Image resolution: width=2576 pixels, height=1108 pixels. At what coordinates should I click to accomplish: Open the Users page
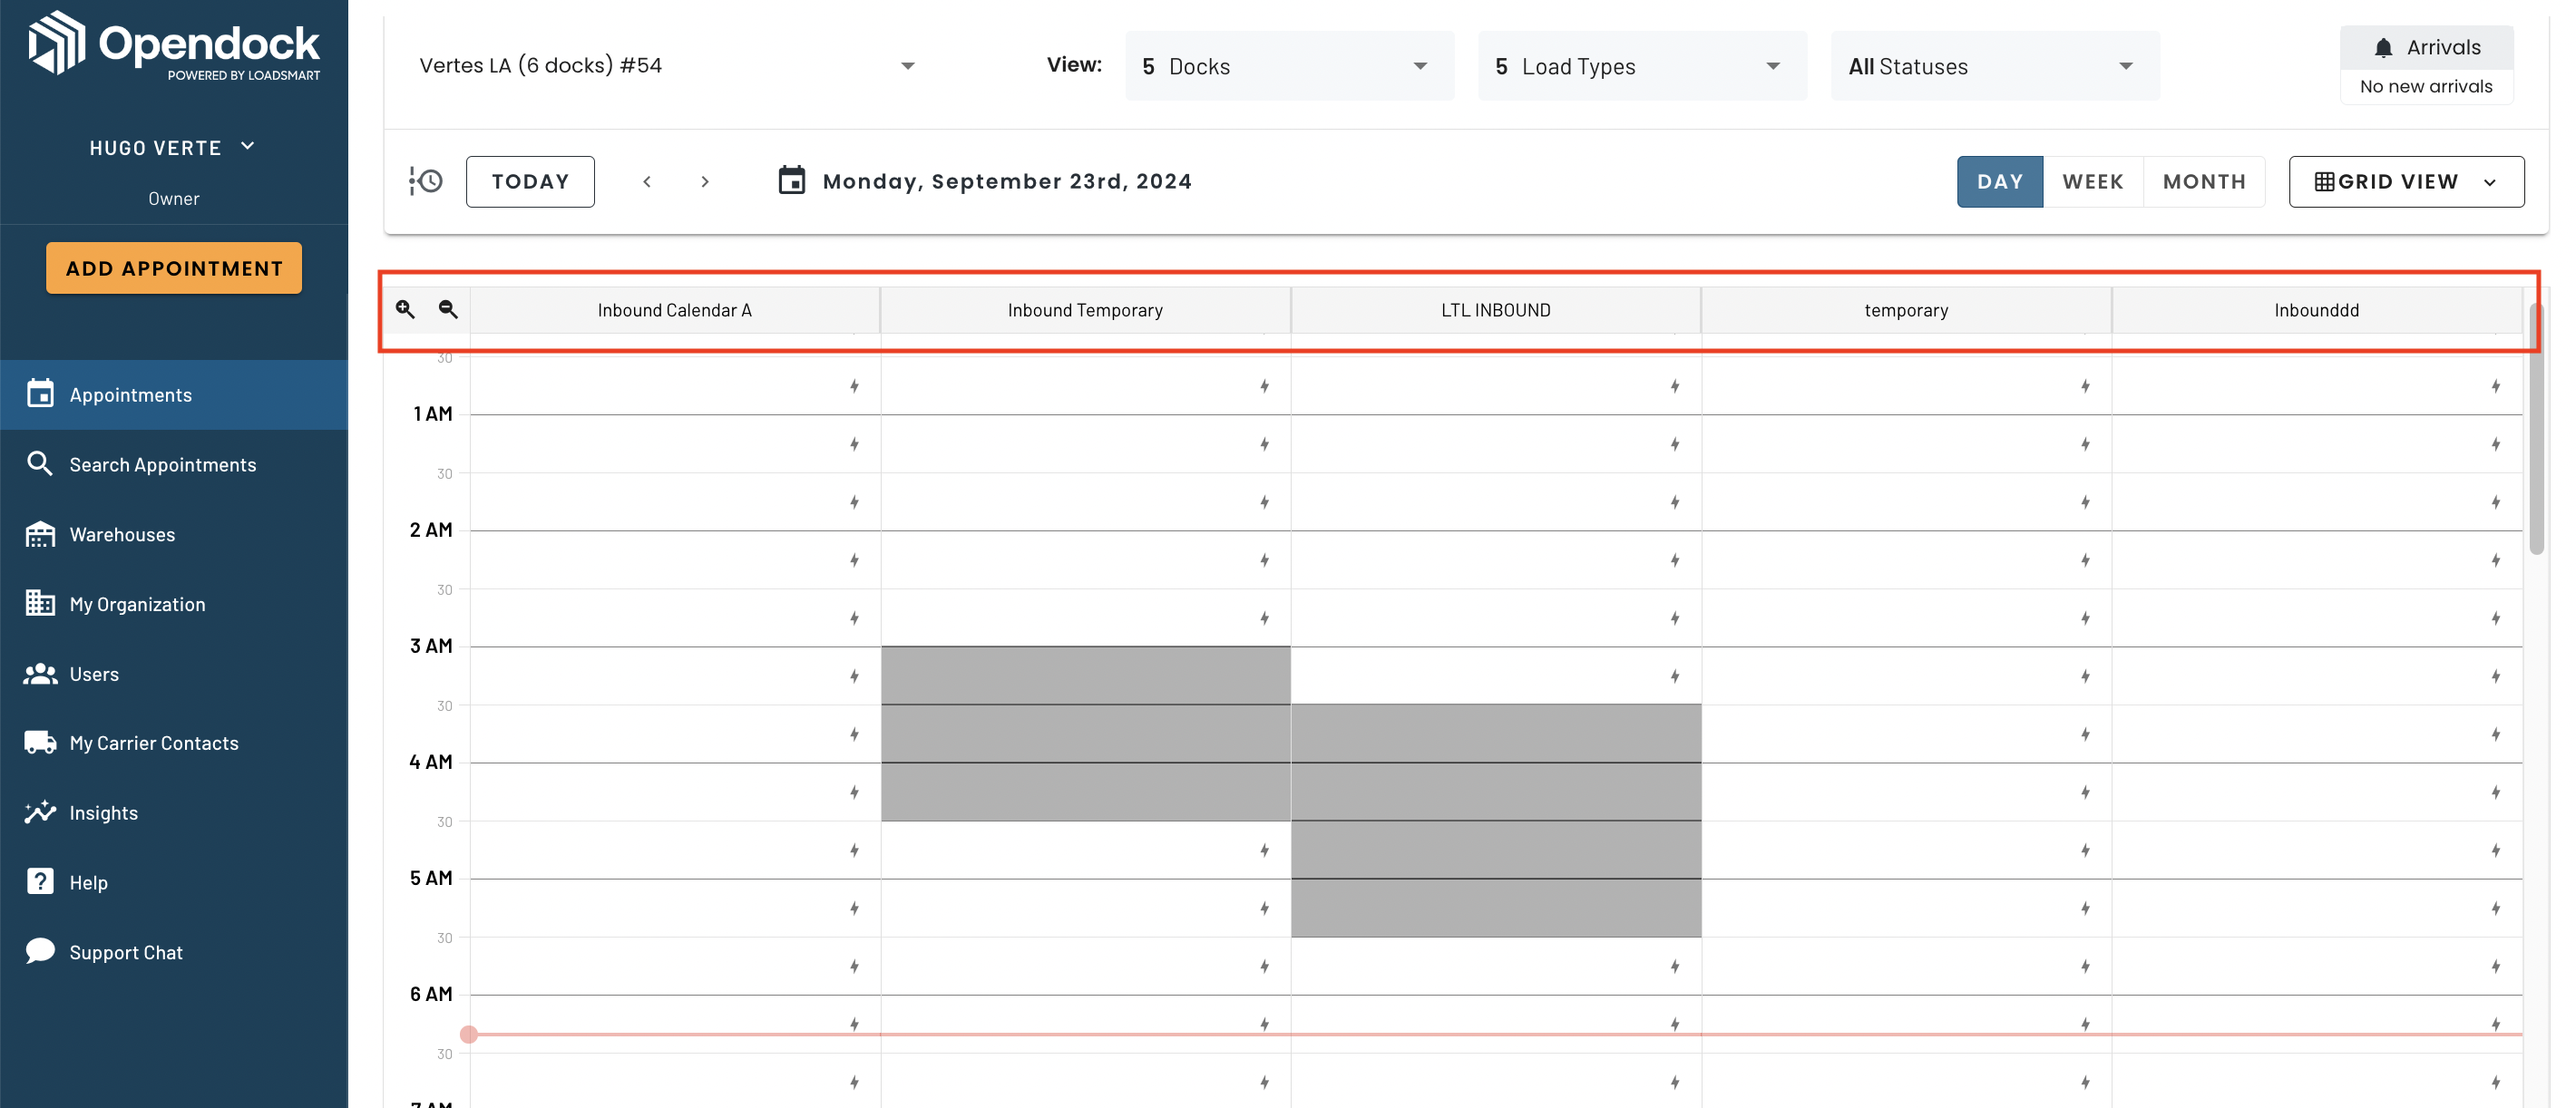click(x=174, y=673)
